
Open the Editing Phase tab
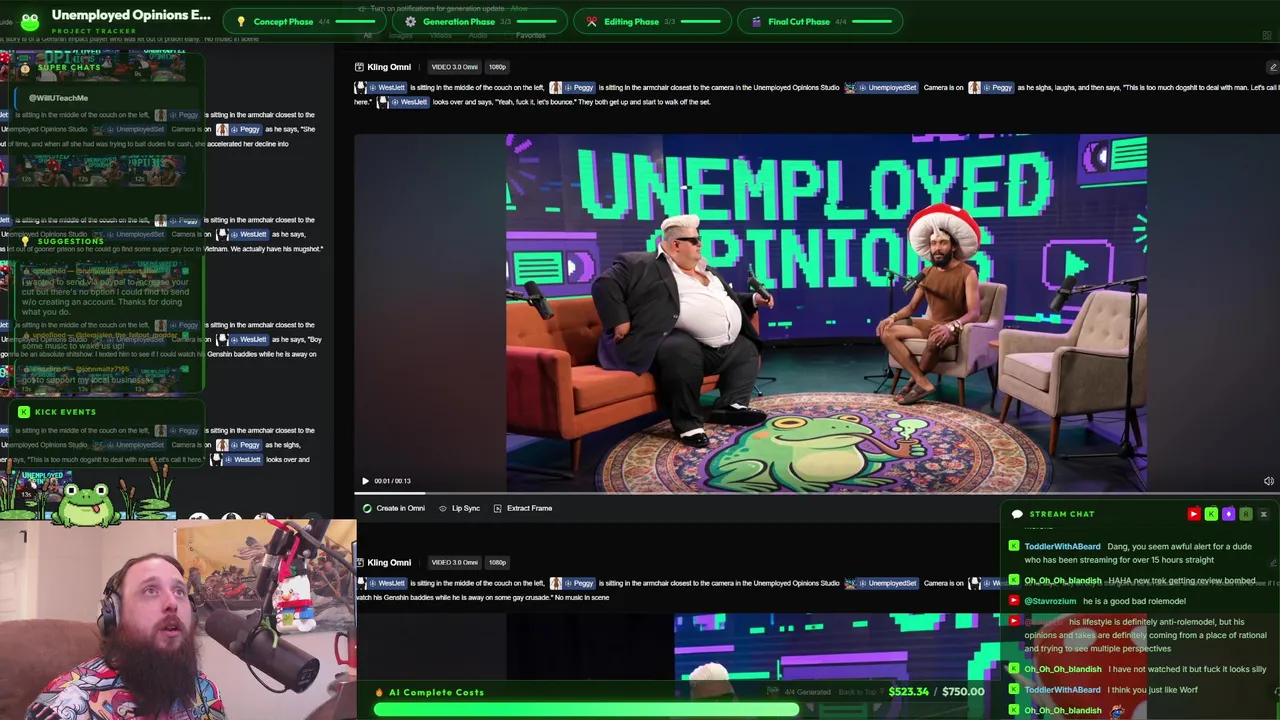pos(654,21)
